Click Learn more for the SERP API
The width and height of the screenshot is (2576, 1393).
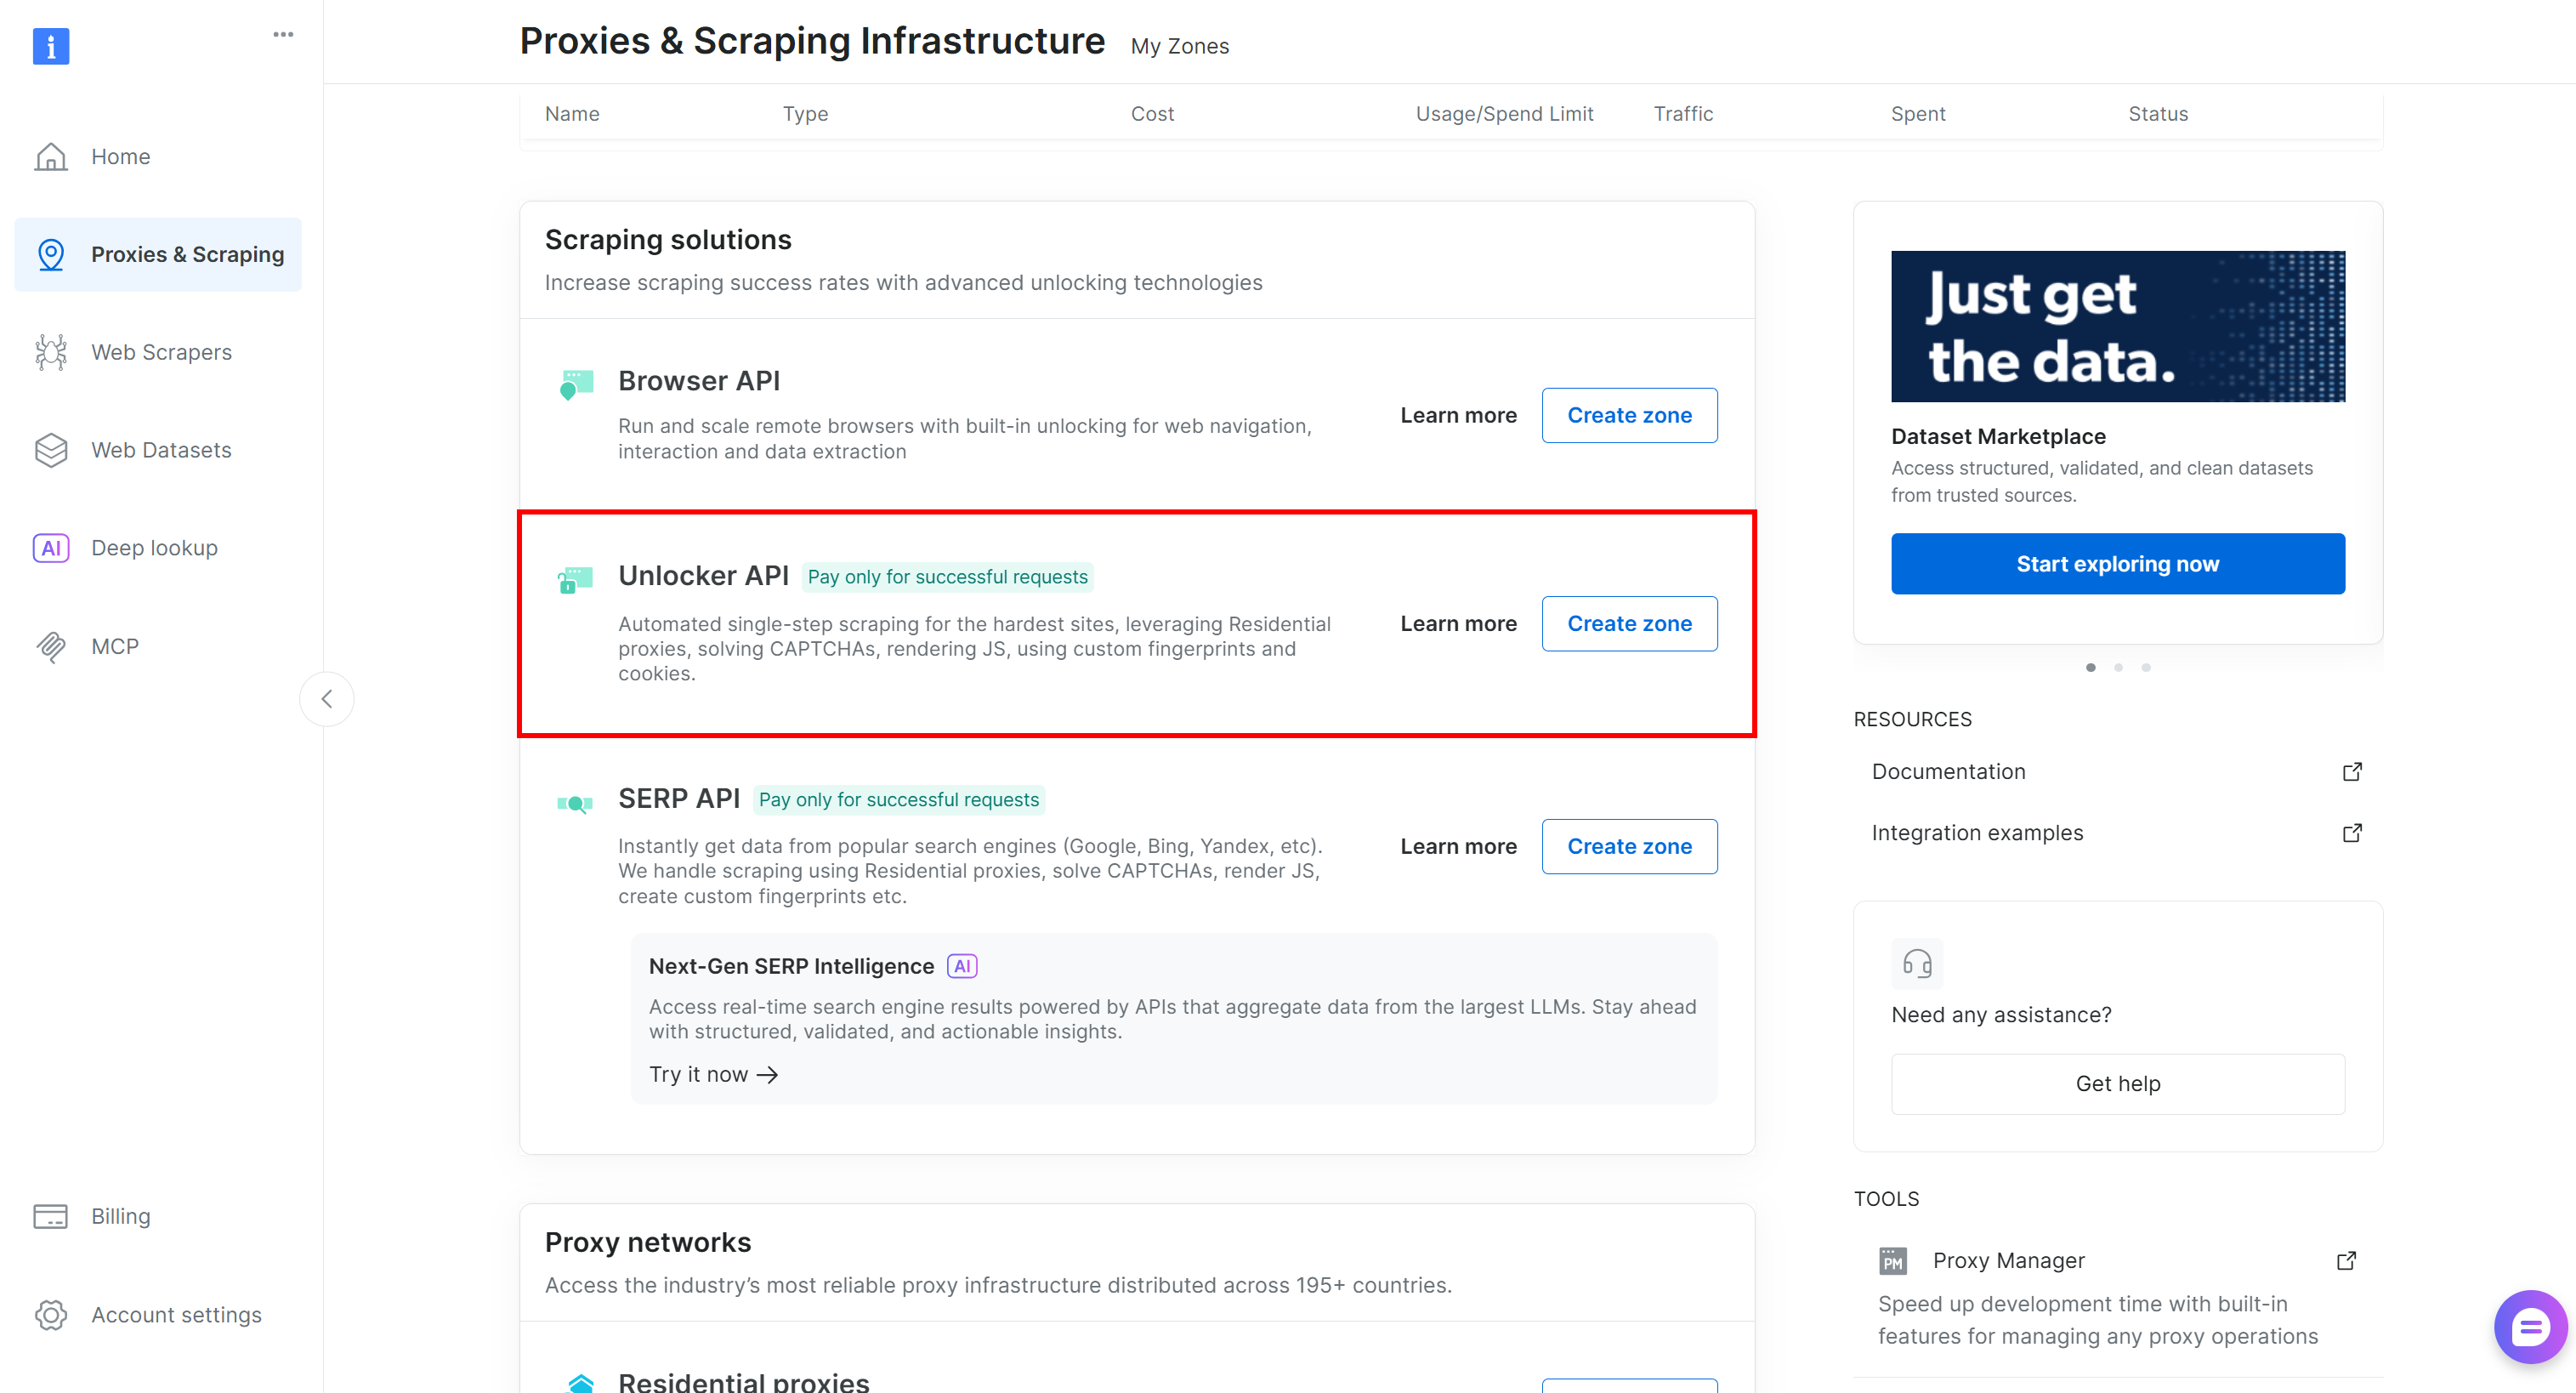[x=1458, y=846]
